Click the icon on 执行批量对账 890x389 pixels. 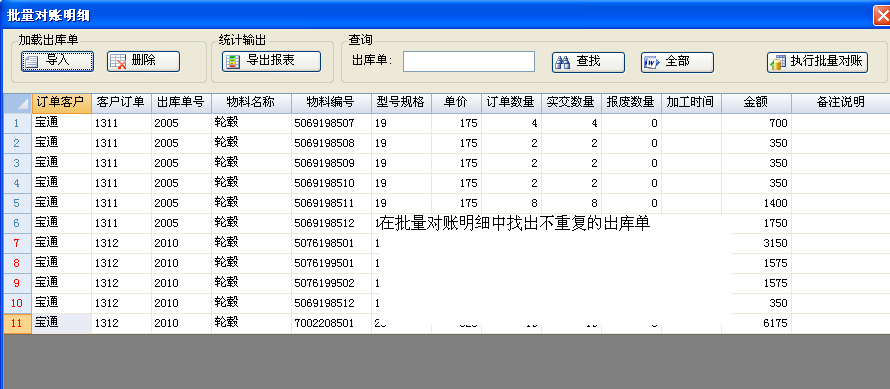[x=778, y=62]
